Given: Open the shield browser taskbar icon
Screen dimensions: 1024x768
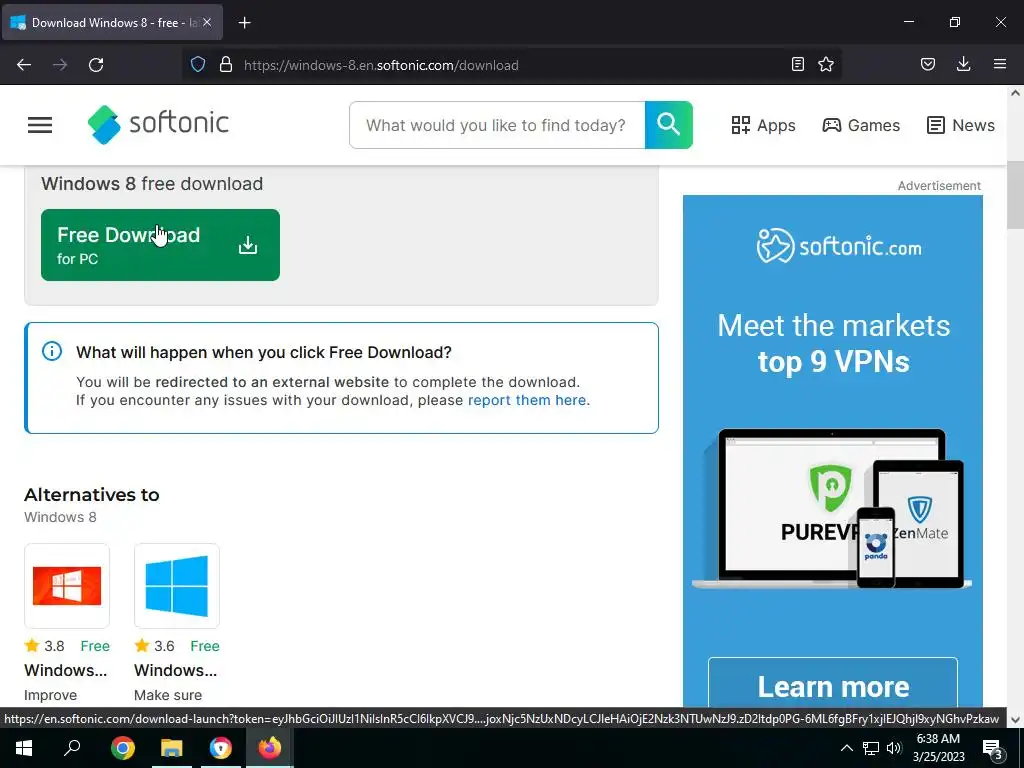Looking at the screenshot, I should (221, 748).
